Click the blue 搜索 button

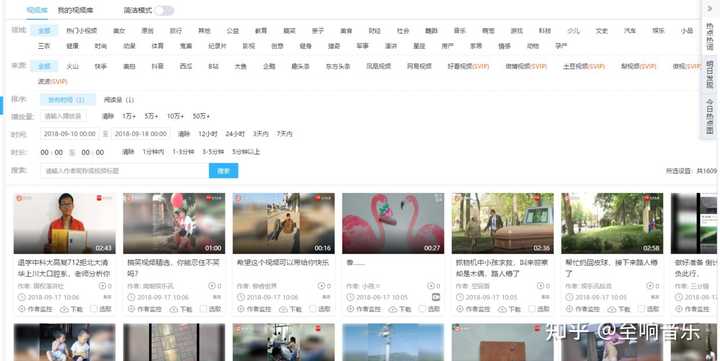pyautogui.click(x=224, y=171)
